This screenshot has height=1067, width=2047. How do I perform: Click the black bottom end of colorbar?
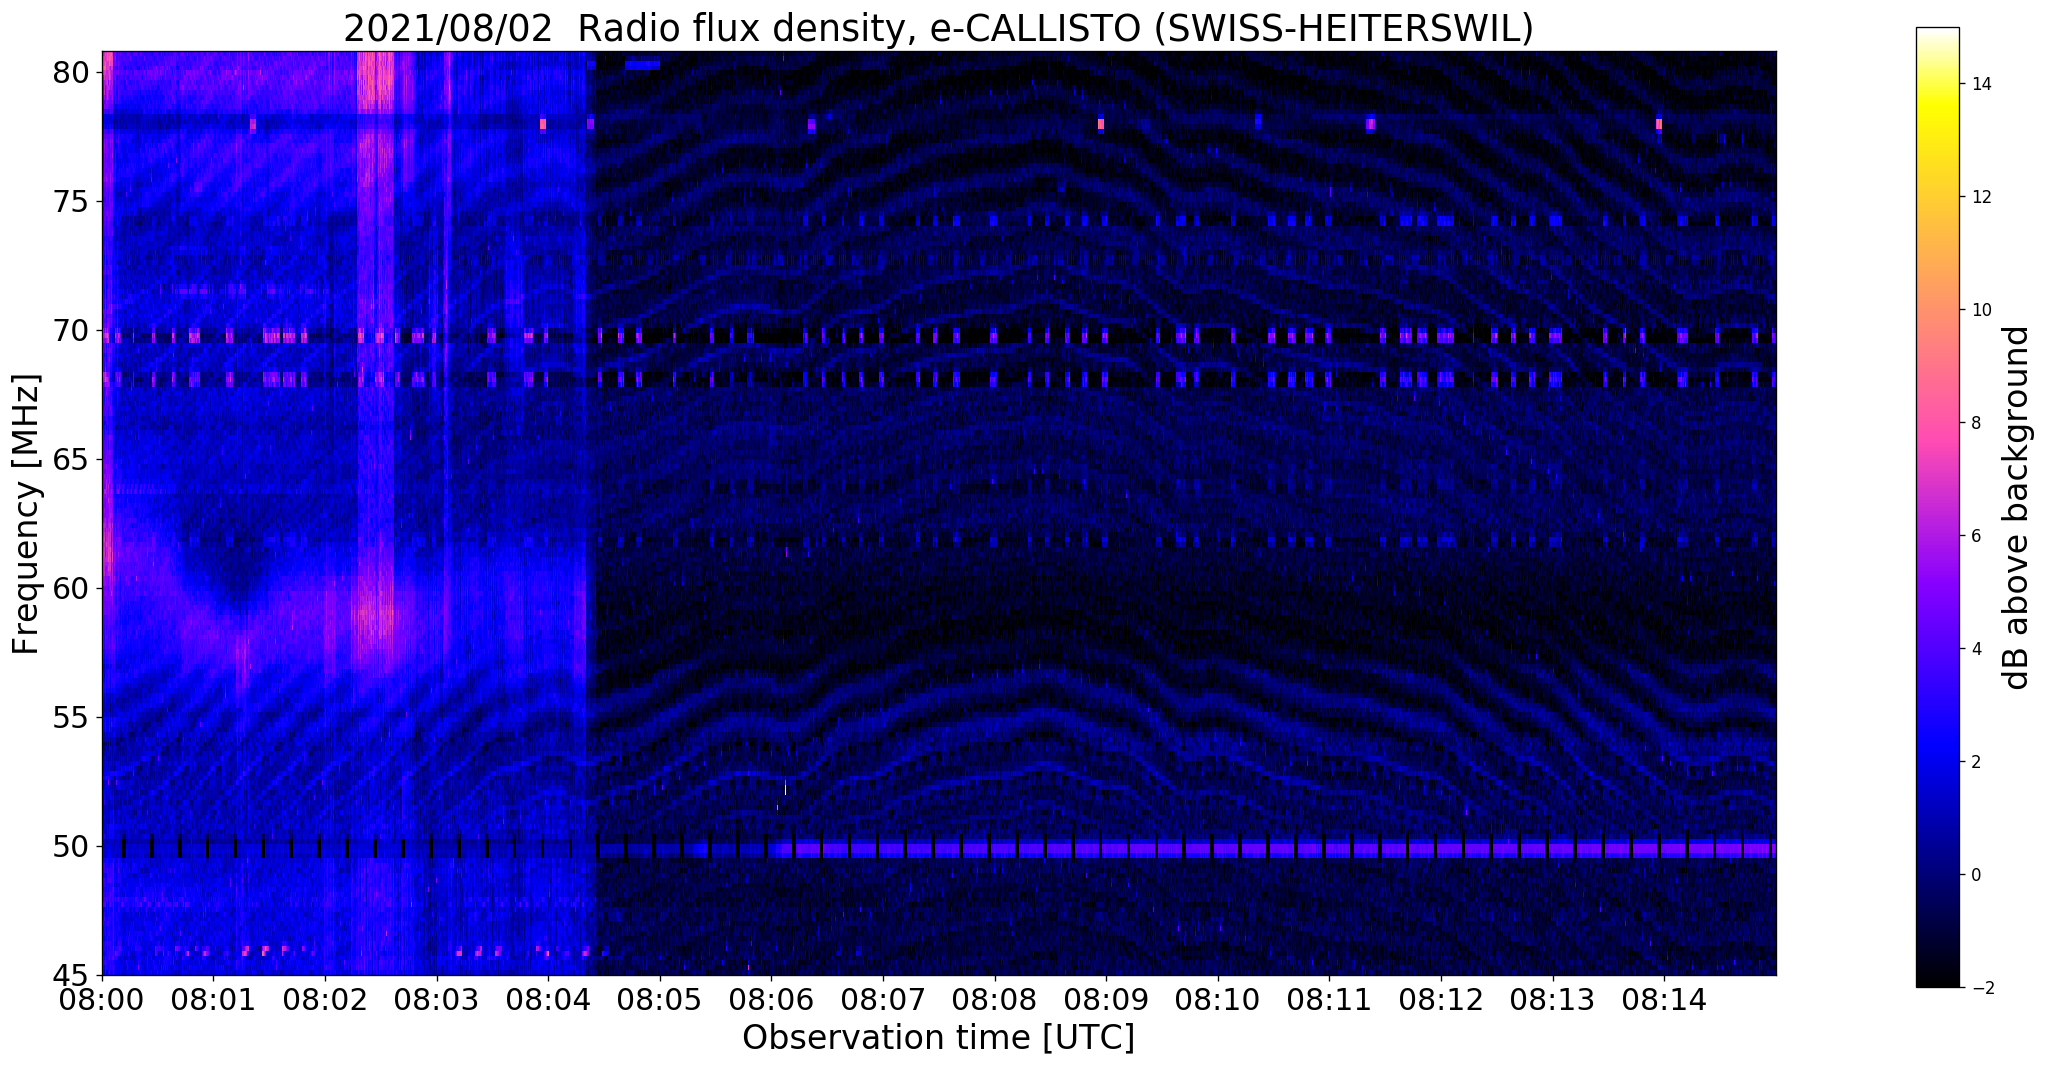(x=1937, y=981)
